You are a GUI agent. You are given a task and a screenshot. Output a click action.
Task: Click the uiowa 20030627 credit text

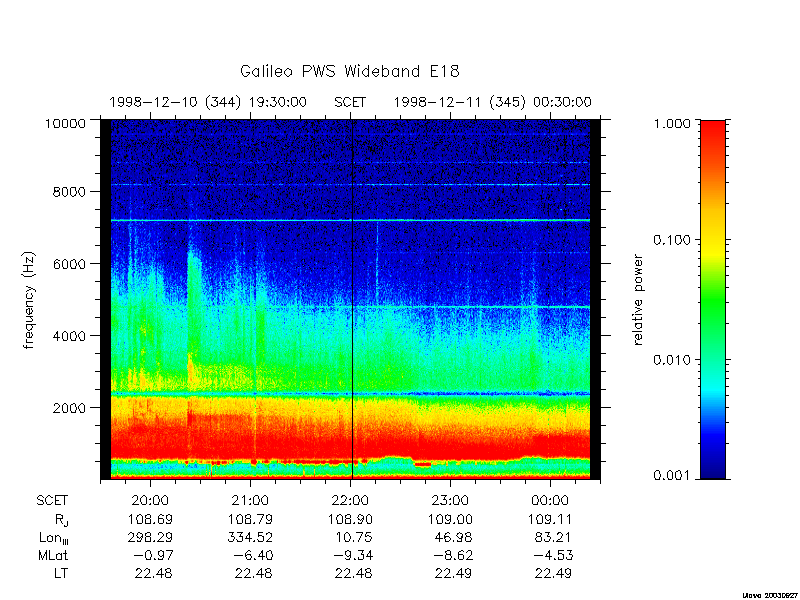[771, 595]
